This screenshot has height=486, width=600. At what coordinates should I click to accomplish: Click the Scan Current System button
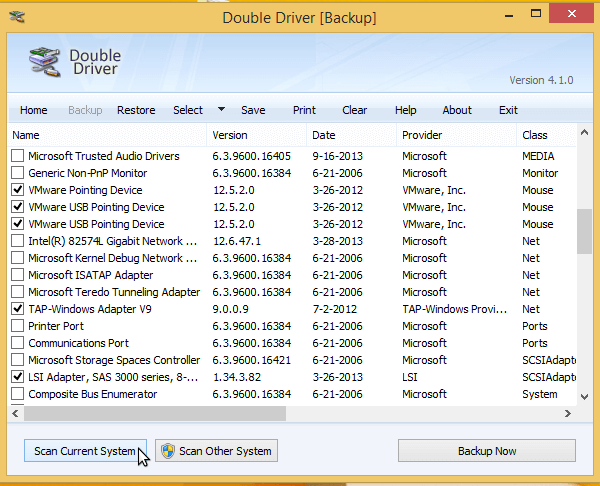coord(85,451)
